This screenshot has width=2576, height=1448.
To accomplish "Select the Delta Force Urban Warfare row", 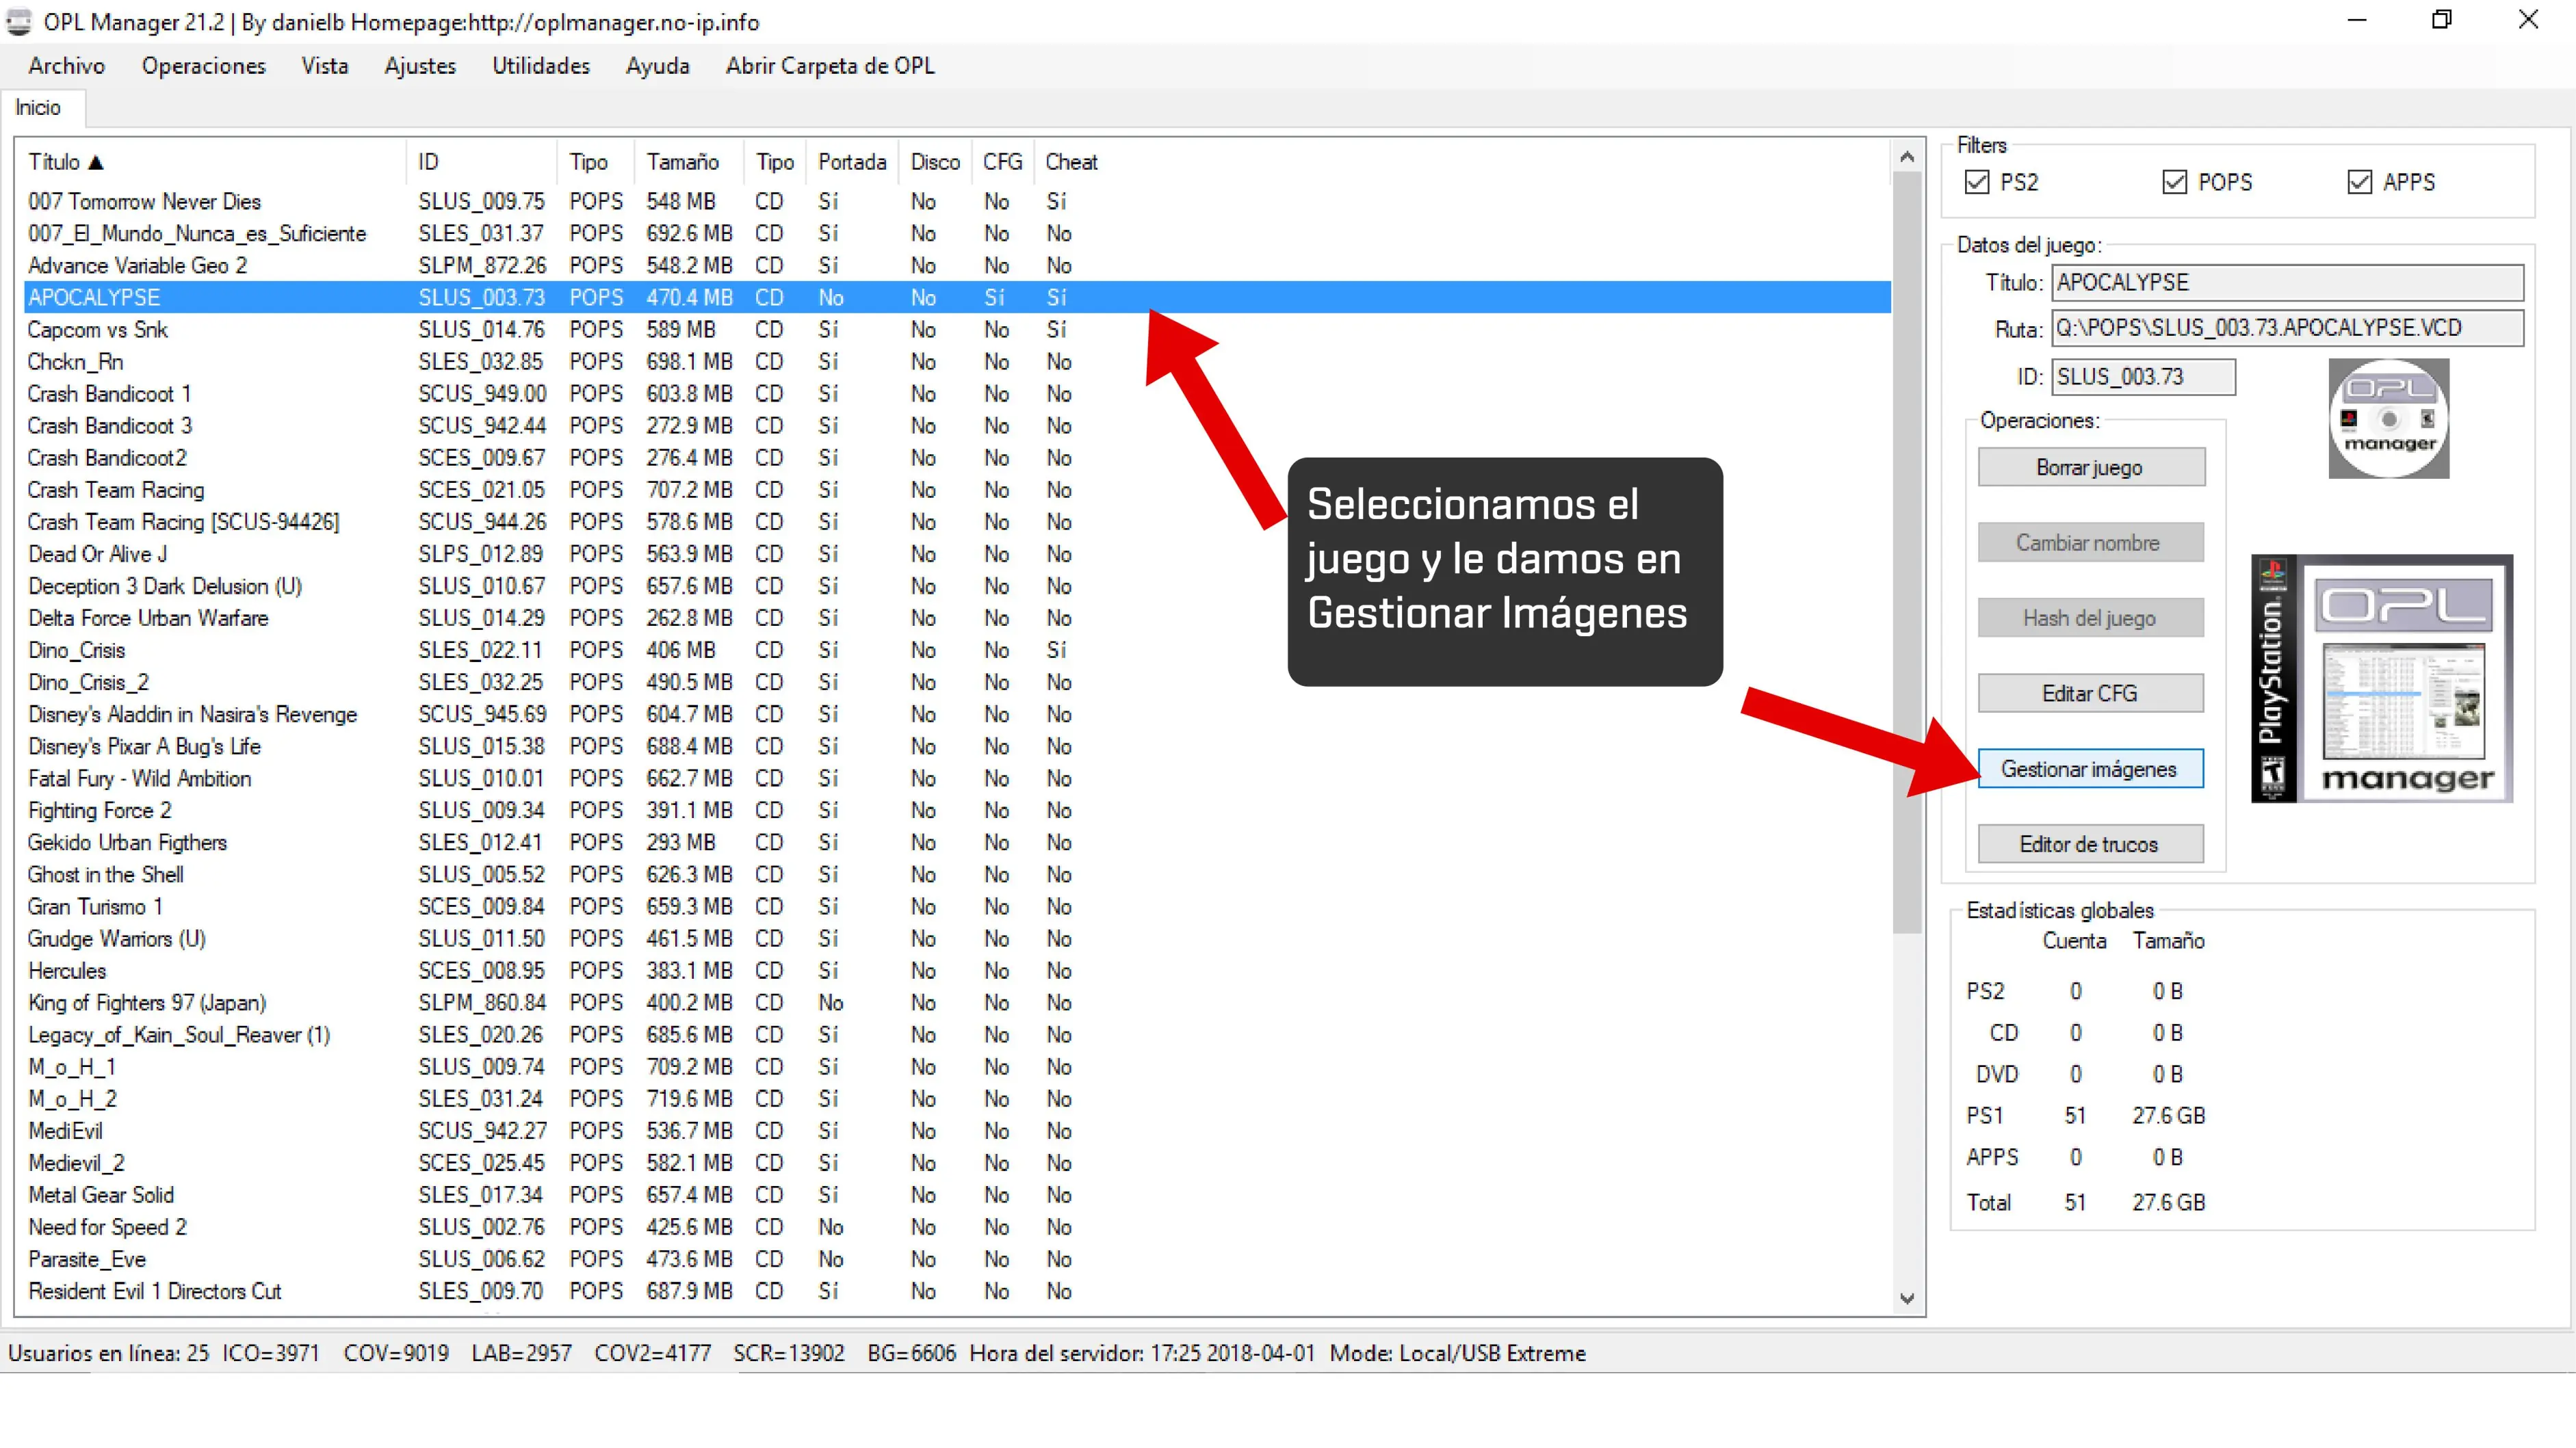I will tap(957, 618).
